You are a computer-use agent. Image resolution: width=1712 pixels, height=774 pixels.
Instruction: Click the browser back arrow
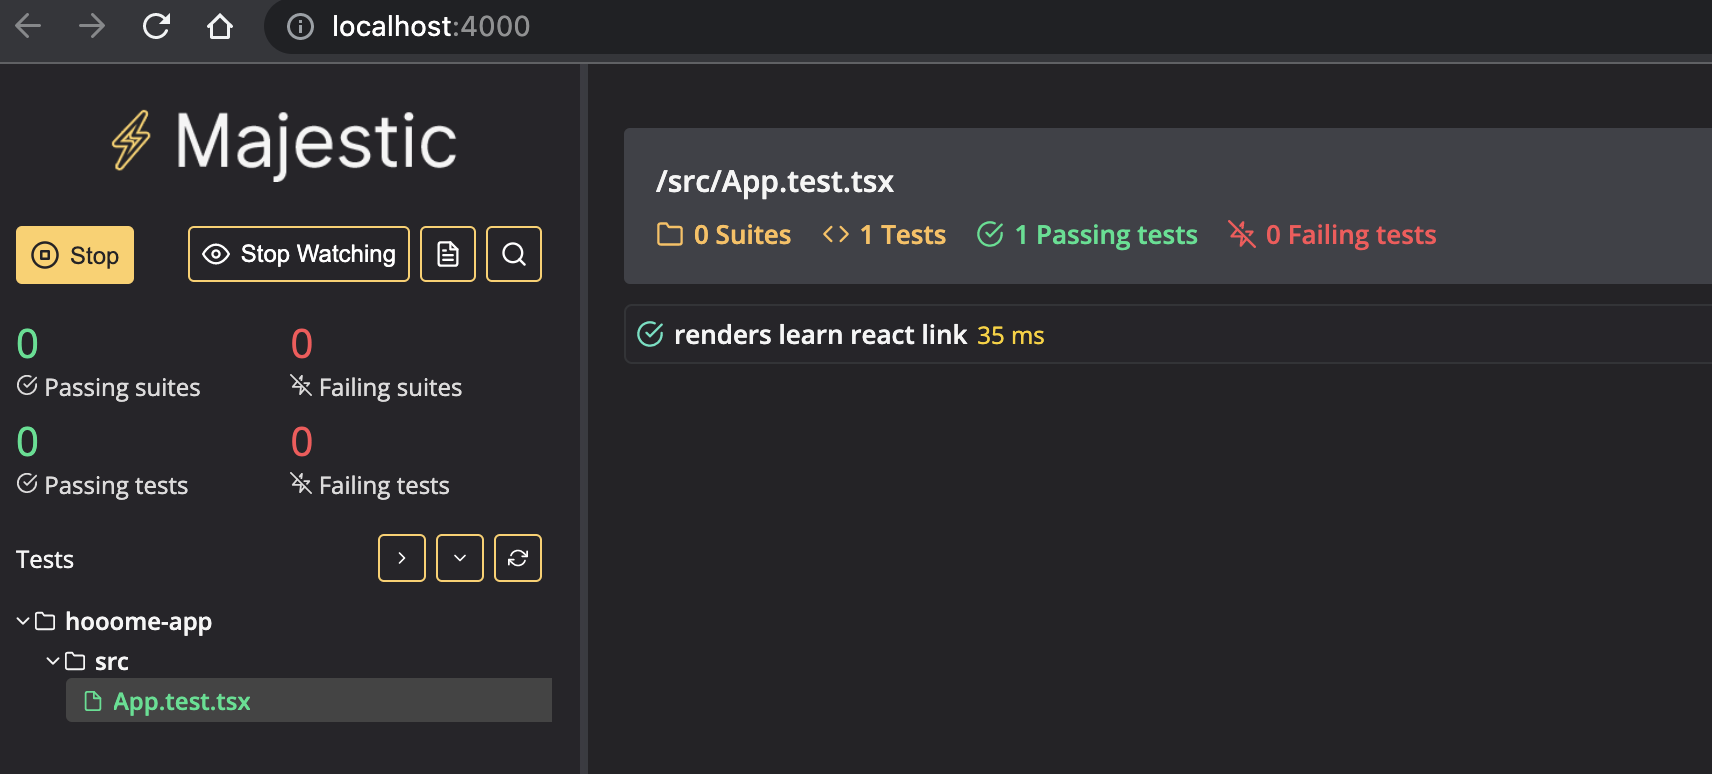28,26
